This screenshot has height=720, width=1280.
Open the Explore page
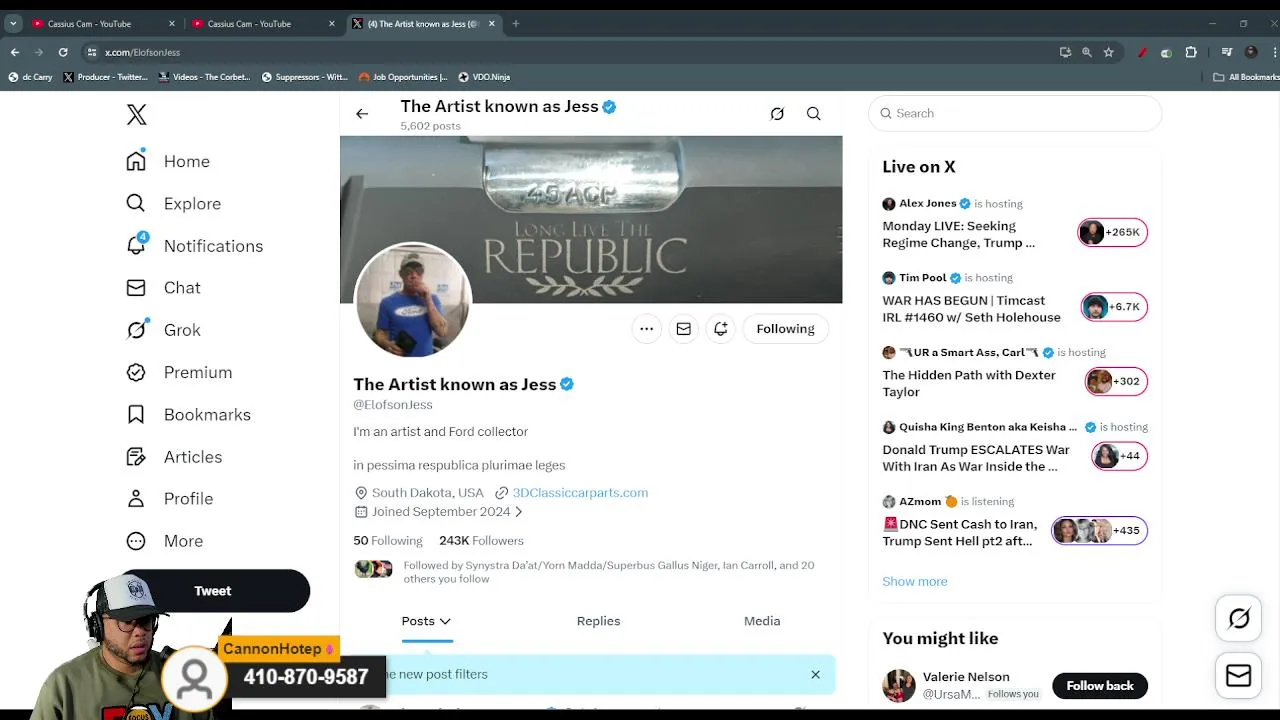[174, 203]
